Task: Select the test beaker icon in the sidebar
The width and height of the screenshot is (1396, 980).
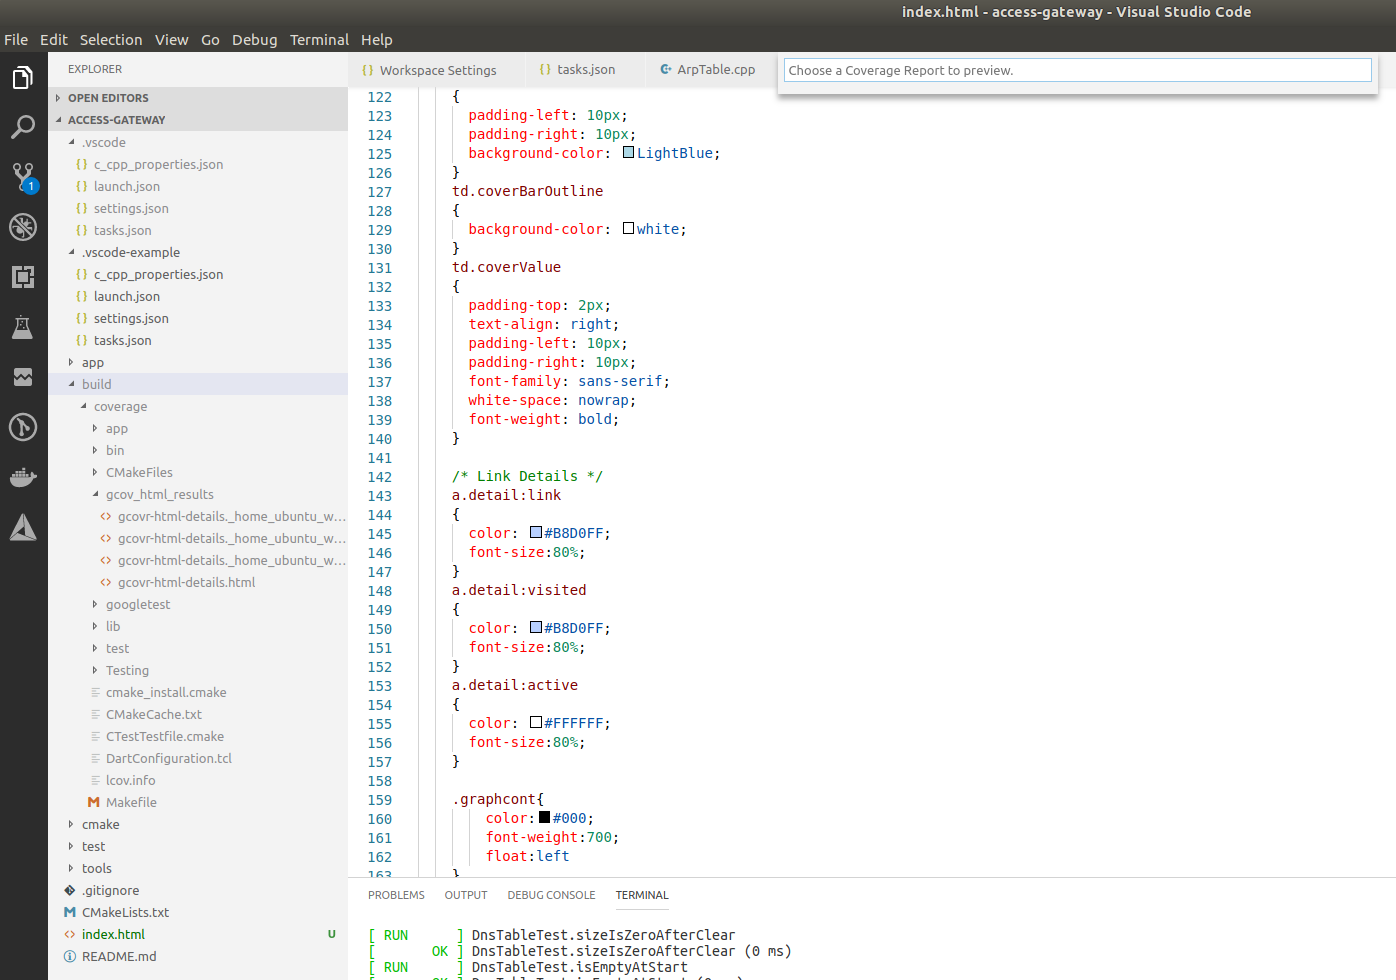Action: [x=22, y=327]
